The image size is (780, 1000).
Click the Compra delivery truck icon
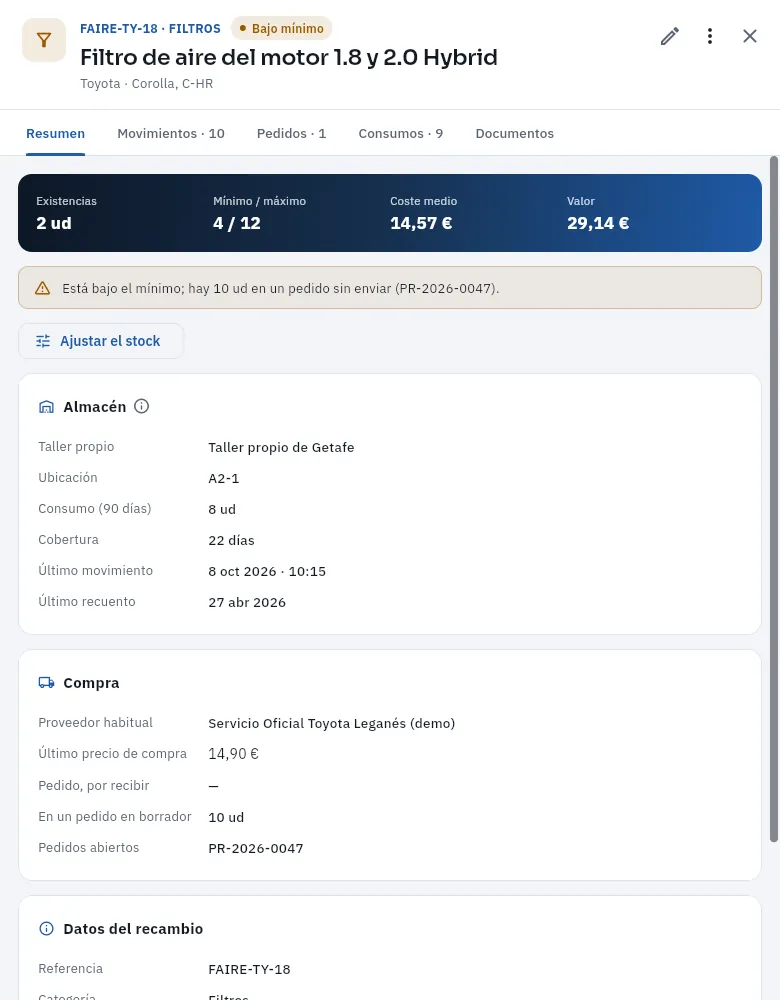[x=47, y=682]
